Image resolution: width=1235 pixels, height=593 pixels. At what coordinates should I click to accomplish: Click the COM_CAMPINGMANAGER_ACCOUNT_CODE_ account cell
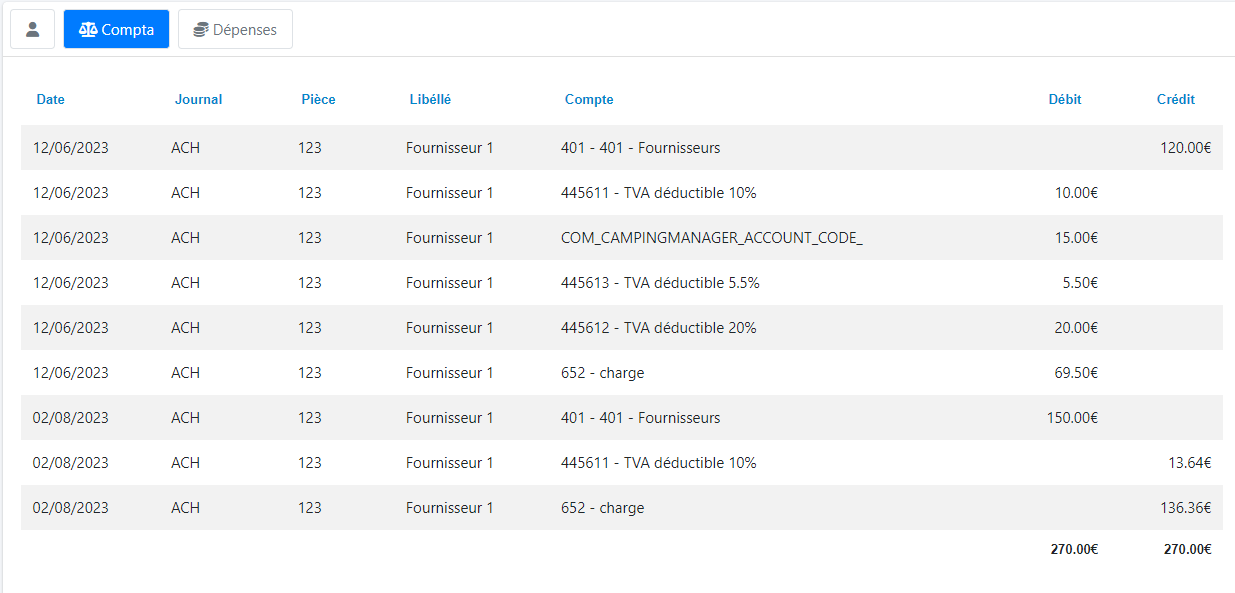[x=711, y=238]
